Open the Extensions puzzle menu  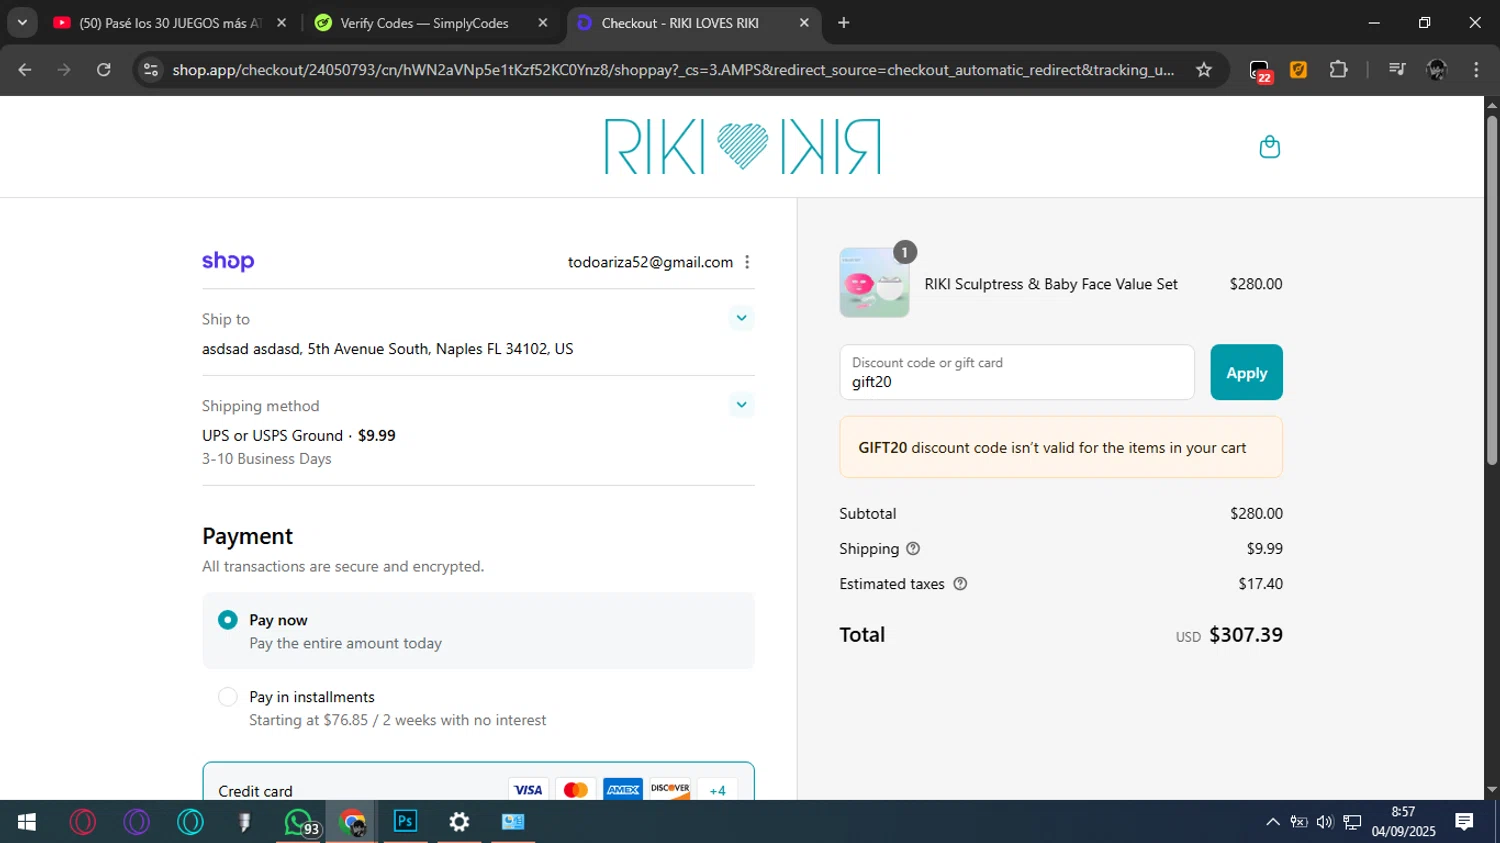(x=1338, y=70)
